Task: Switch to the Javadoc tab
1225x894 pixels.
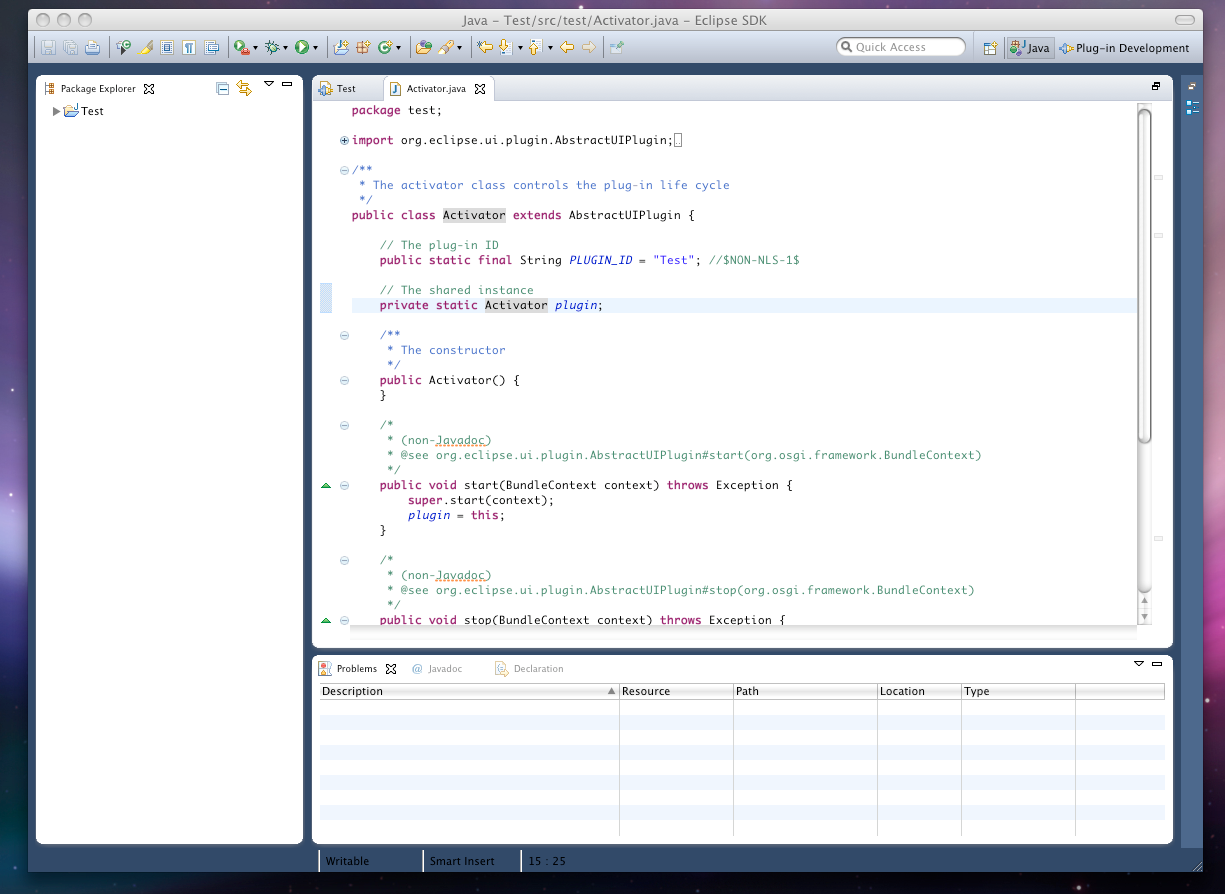Action: (x=444, y=669)
